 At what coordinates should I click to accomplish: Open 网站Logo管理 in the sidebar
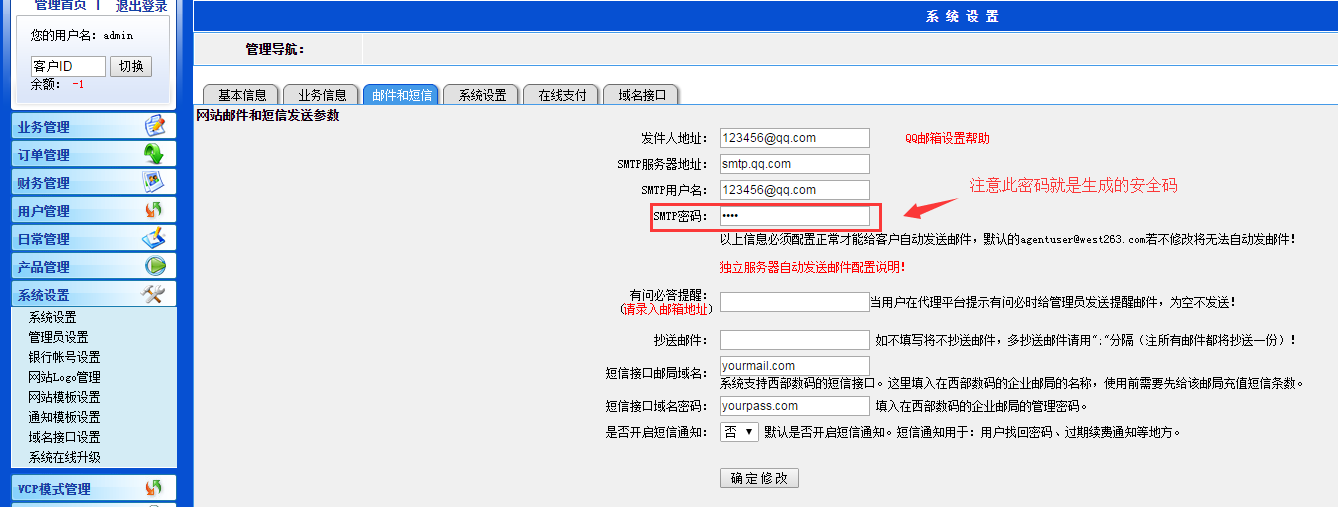(64, 377)
